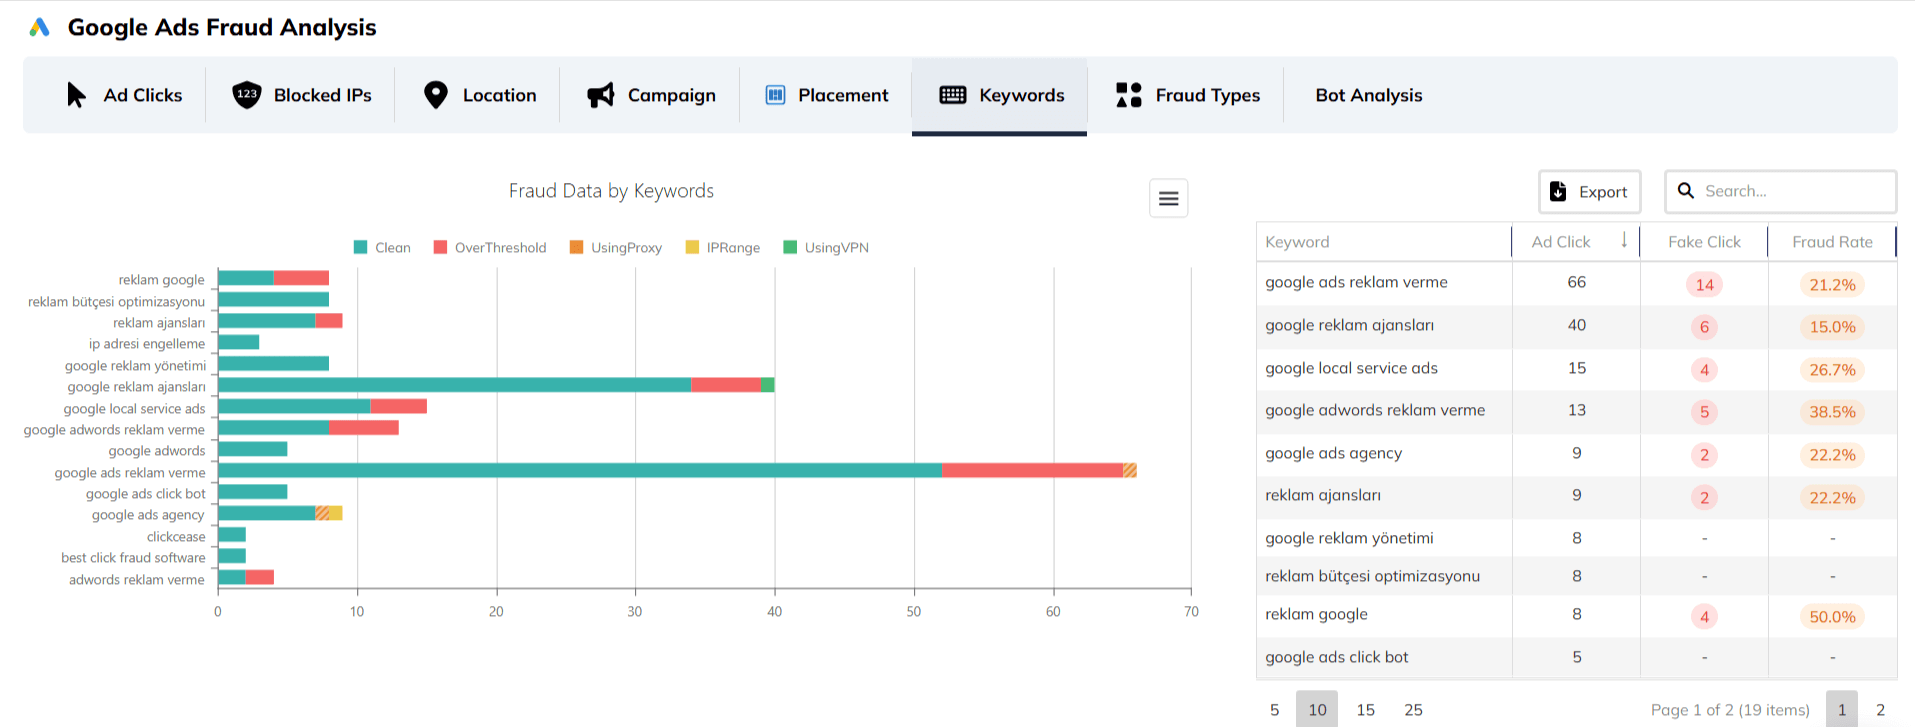Click the Location pin icon
The width and height of the screenshot is (1915, 727).
pyautogui.click(x=435, y=95)
